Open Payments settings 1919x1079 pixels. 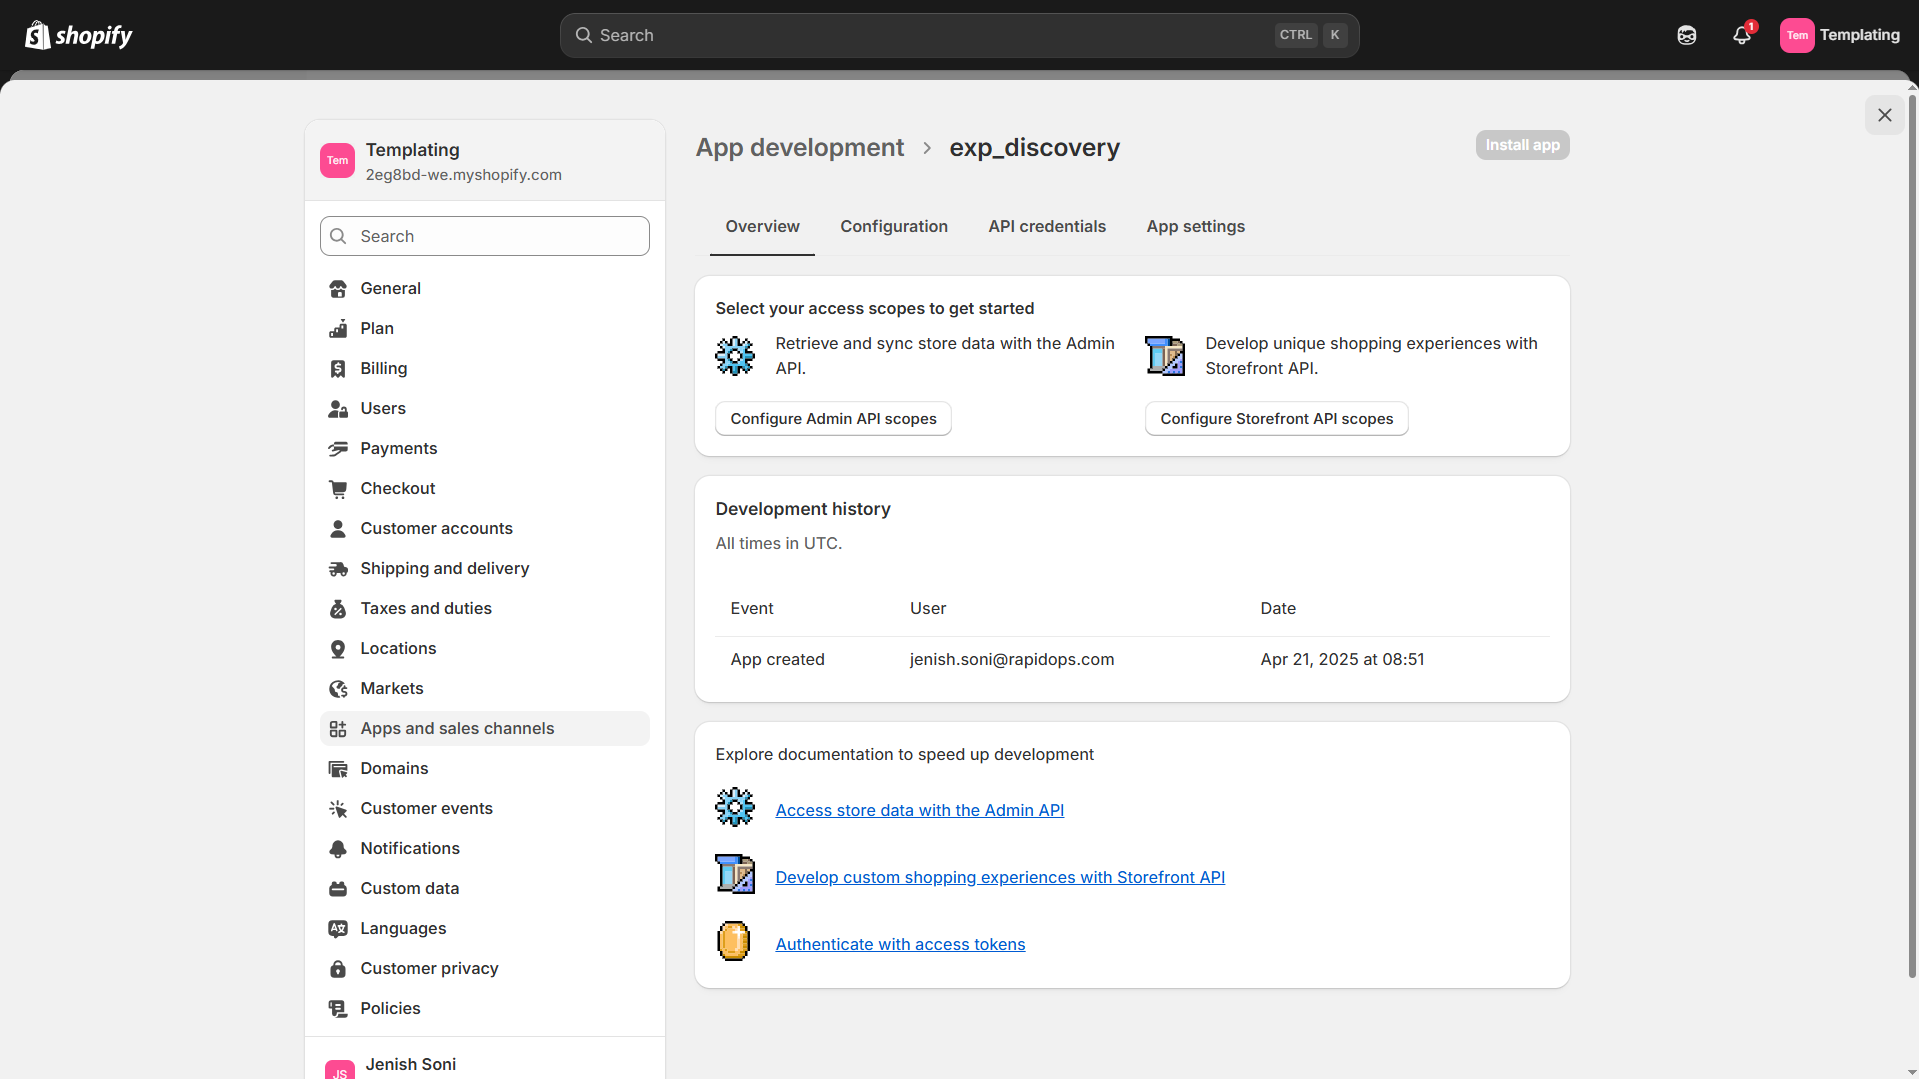coord(485,449)
